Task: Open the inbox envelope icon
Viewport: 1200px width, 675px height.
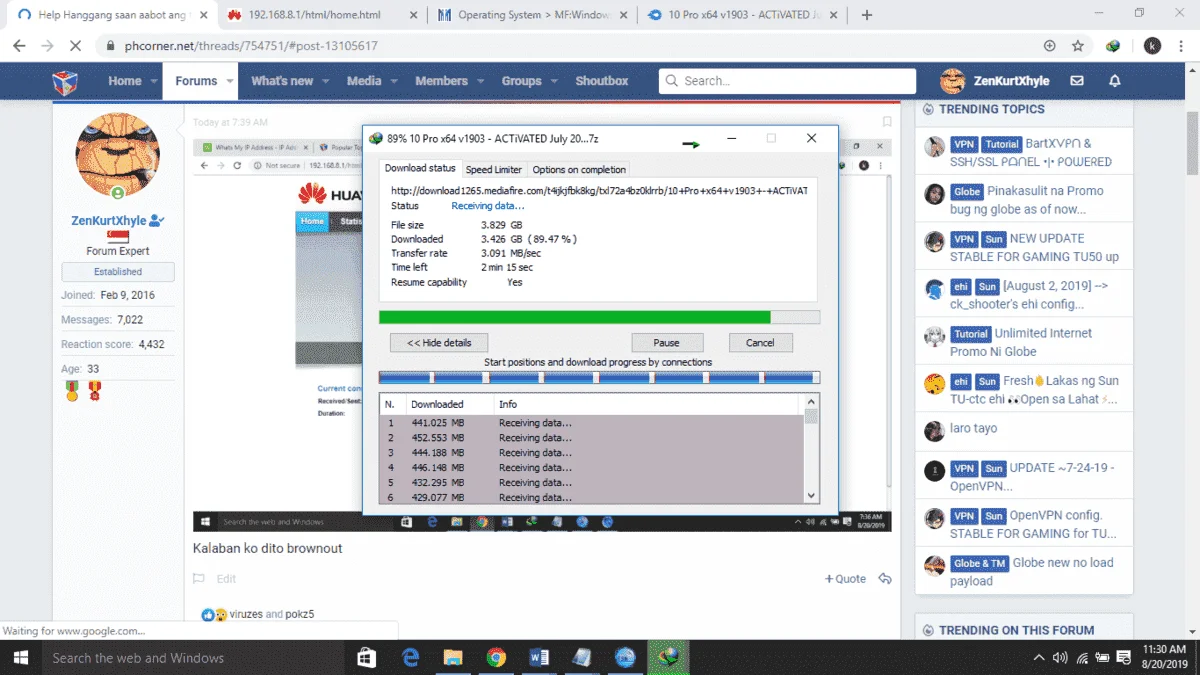Action: (x=1077, y=81)
